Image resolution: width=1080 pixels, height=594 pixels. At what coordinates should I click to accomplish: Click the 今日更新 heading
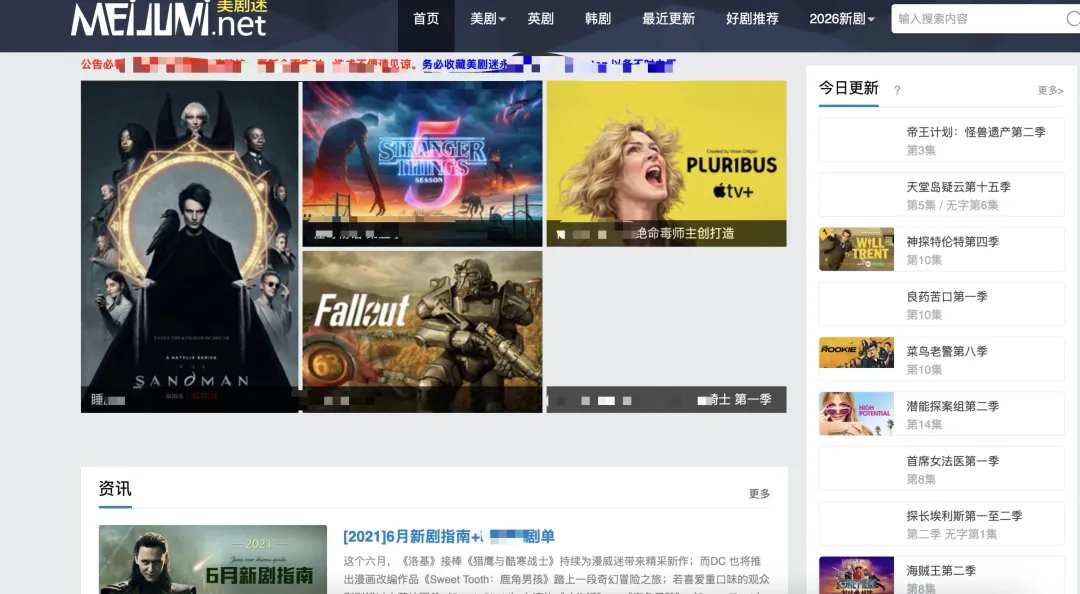849,88
